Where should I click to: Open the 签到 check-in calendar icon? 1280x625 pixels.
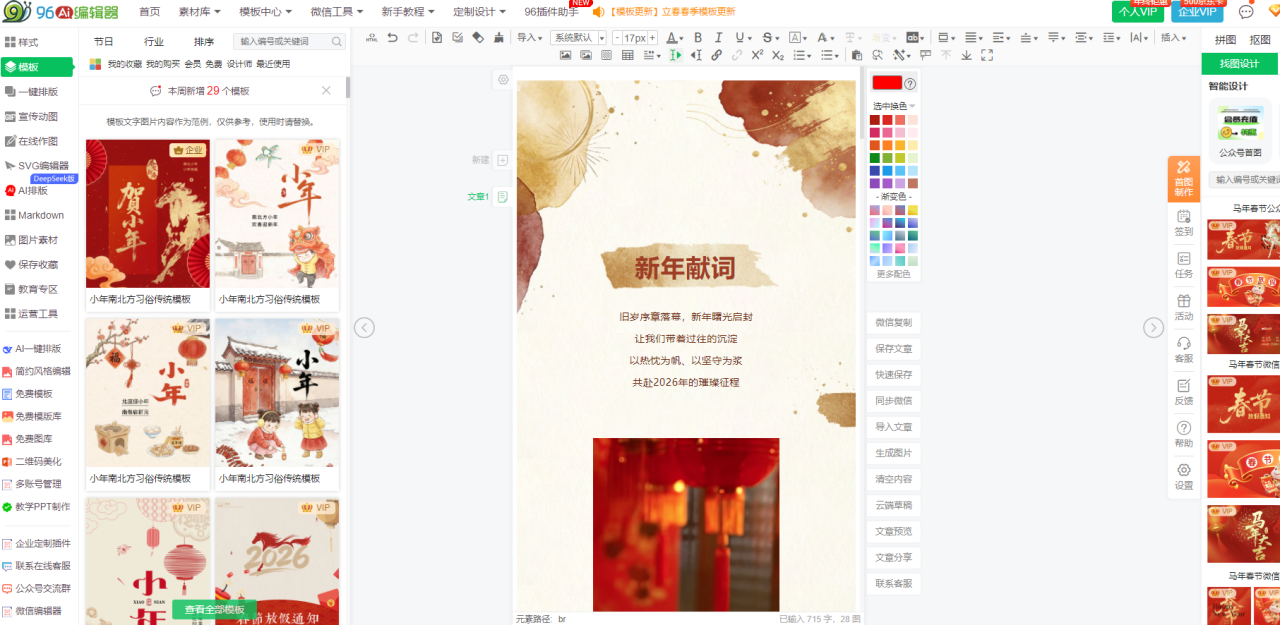click(x=1184, y=222)
